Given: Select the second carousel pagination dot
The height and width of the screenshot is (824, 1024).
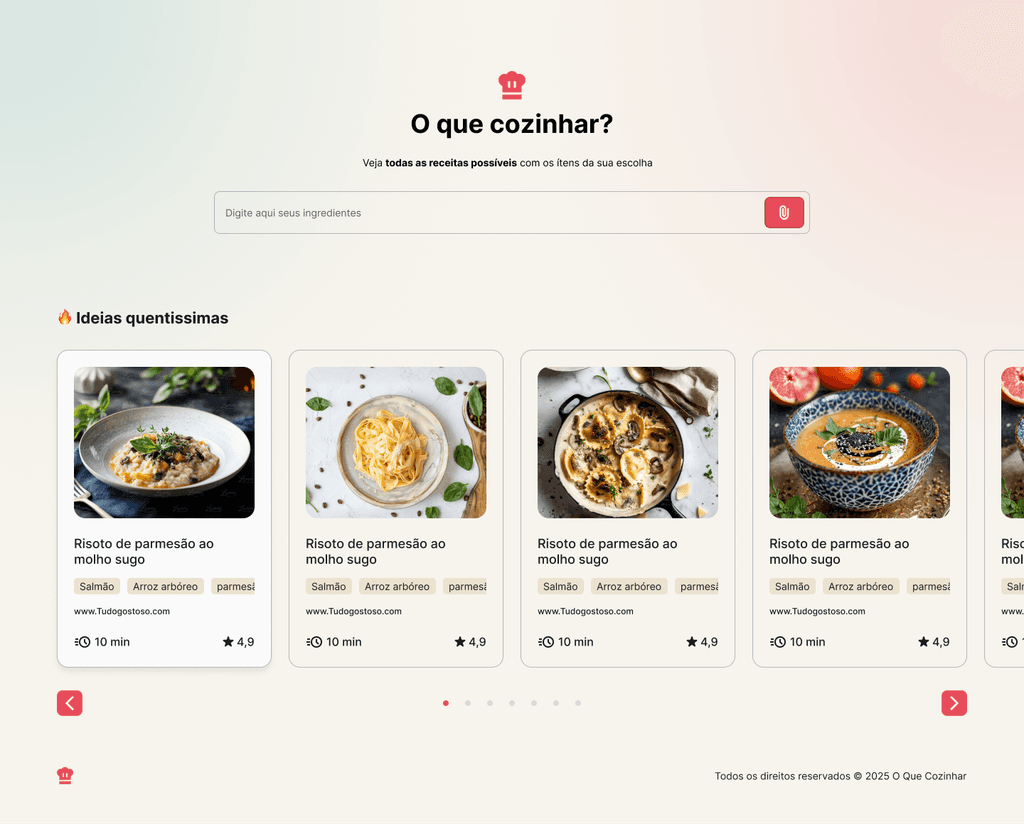Looking at the screenshot, I should tap(468, 703).
